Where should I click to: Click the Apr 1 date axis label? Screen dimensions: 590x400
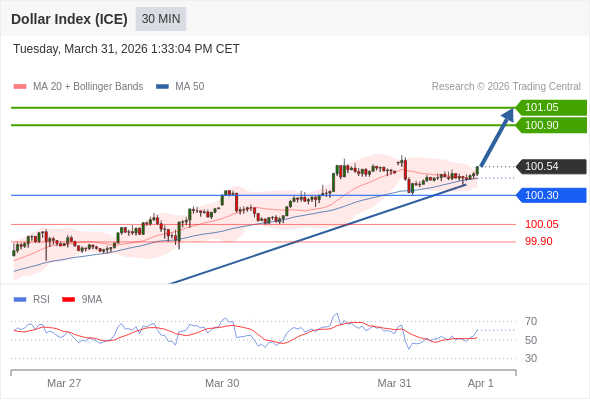(481, 383)
